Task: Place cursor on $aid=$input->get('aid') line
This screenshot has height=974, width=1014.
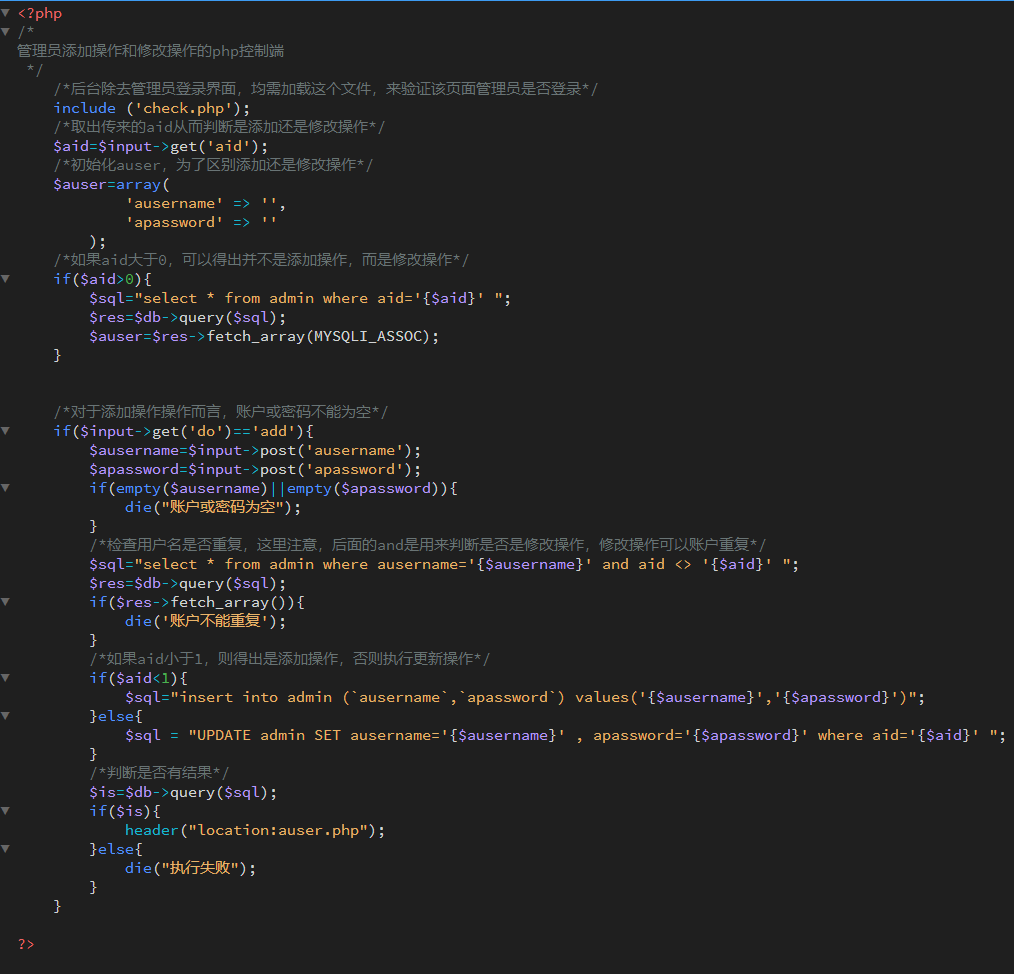Action: (x=160, y=146)
